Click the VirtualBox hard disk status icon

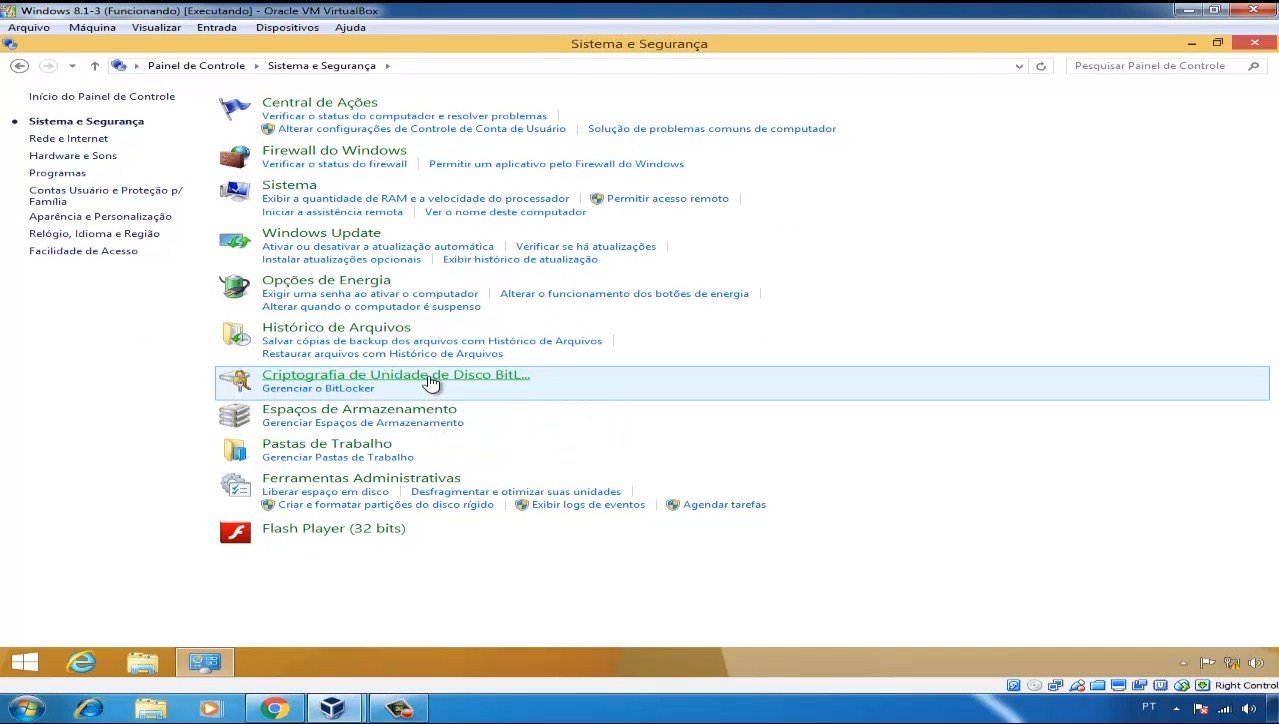click(1014, 686)
